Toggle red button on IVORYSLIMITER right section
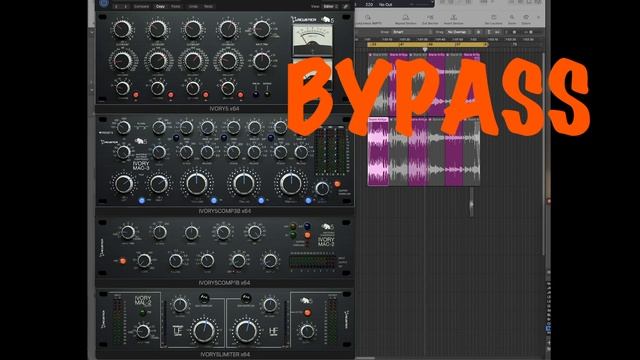Screen dimensions: 640x360 pyautogui.click(x=307, y=313)
